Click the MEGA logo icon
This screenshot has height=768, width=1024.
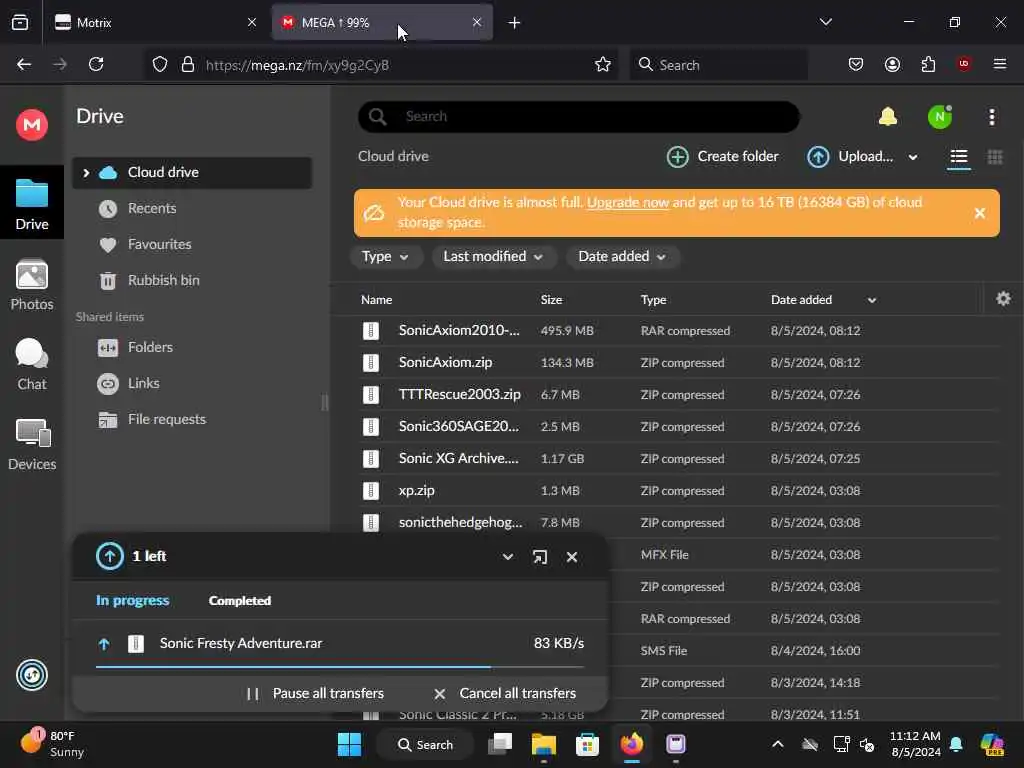coord(31,124)
